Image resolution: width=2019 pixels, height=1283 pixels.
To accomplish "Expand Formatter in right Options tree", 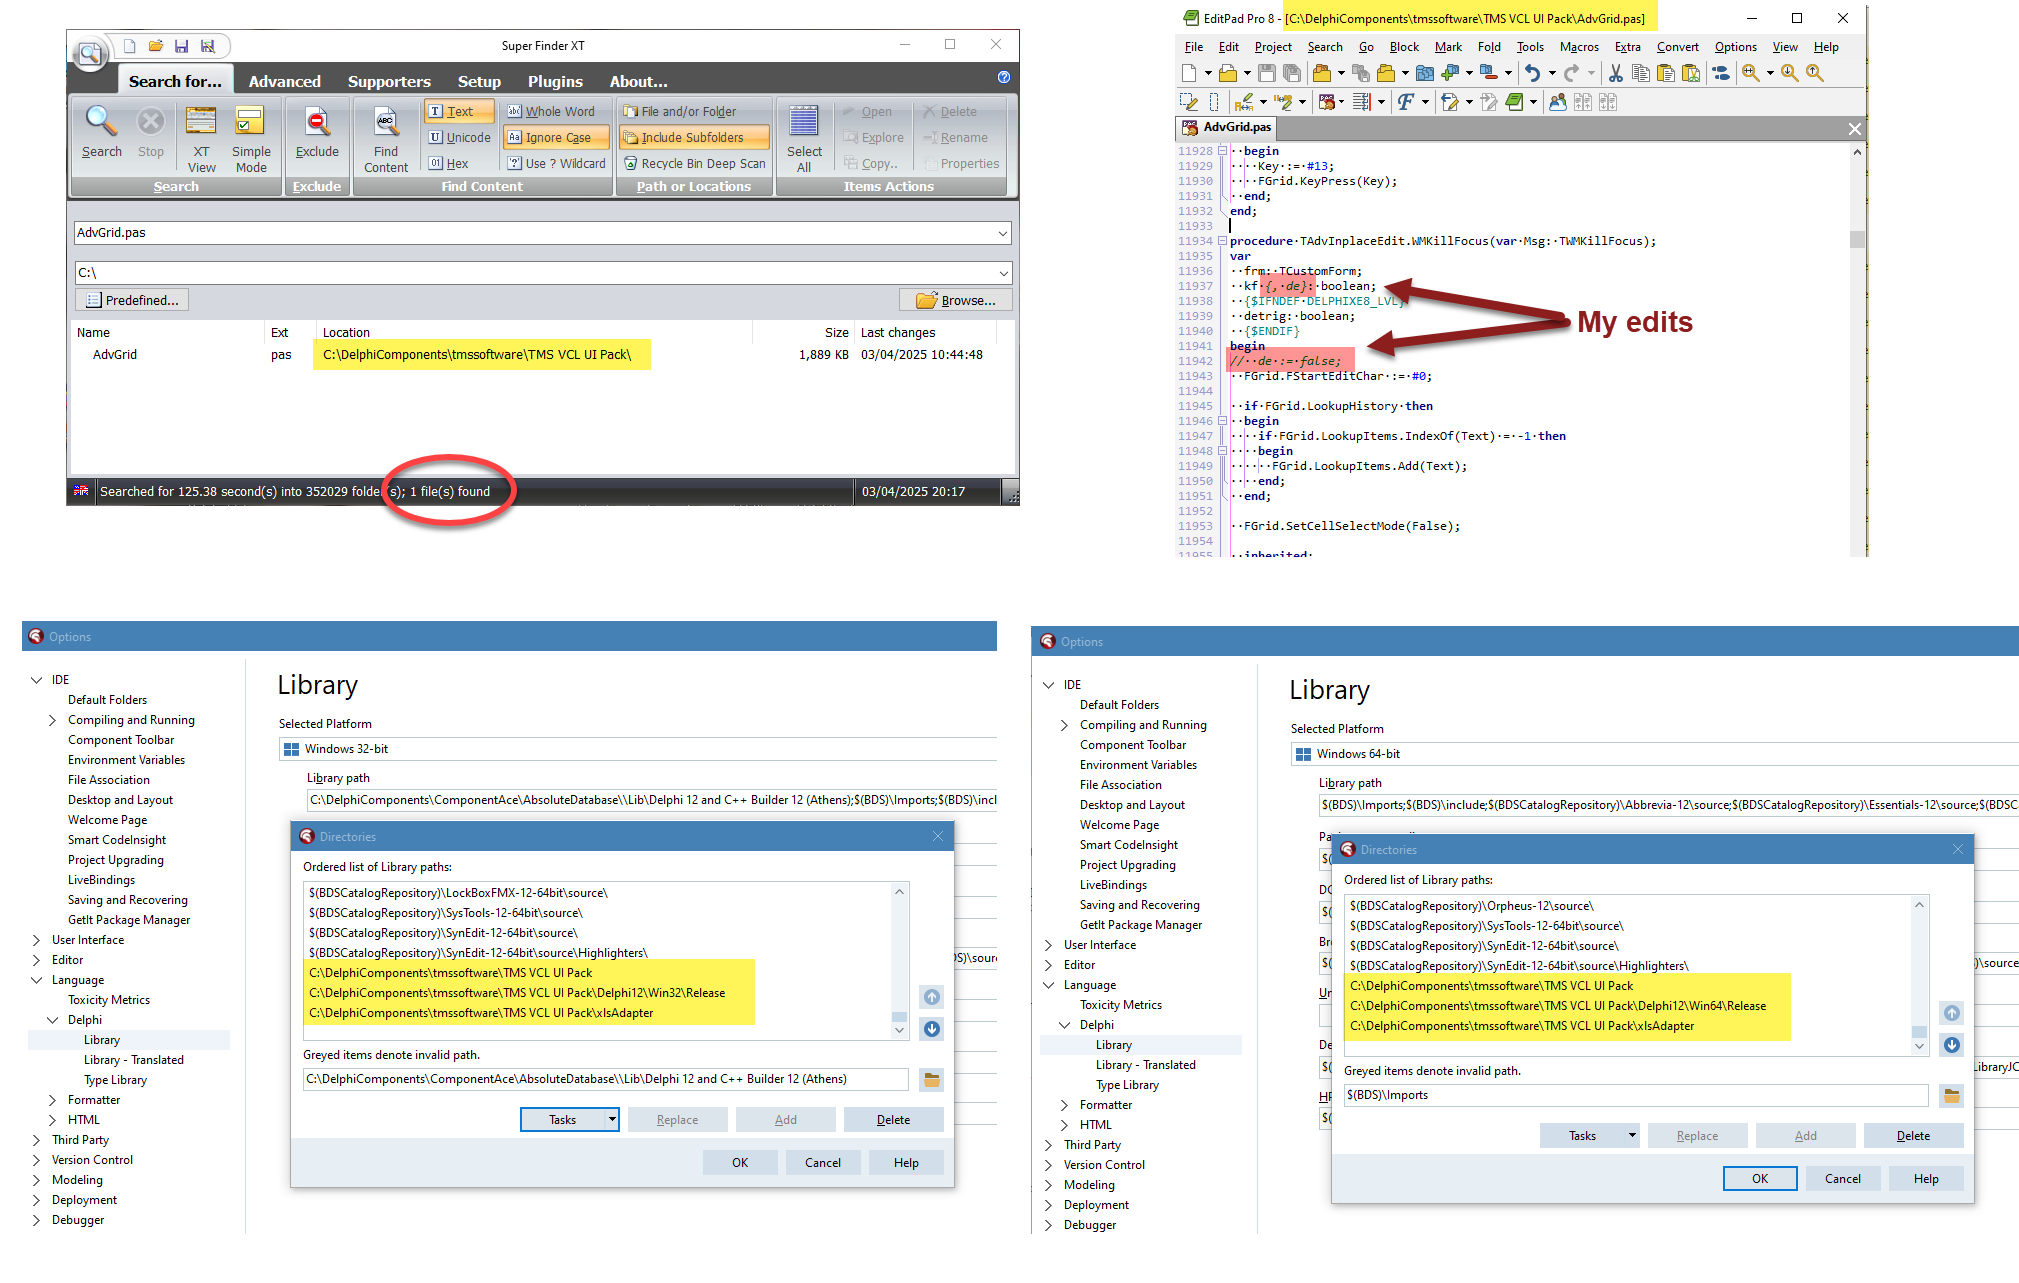I will click(x=1064, y=1105).
